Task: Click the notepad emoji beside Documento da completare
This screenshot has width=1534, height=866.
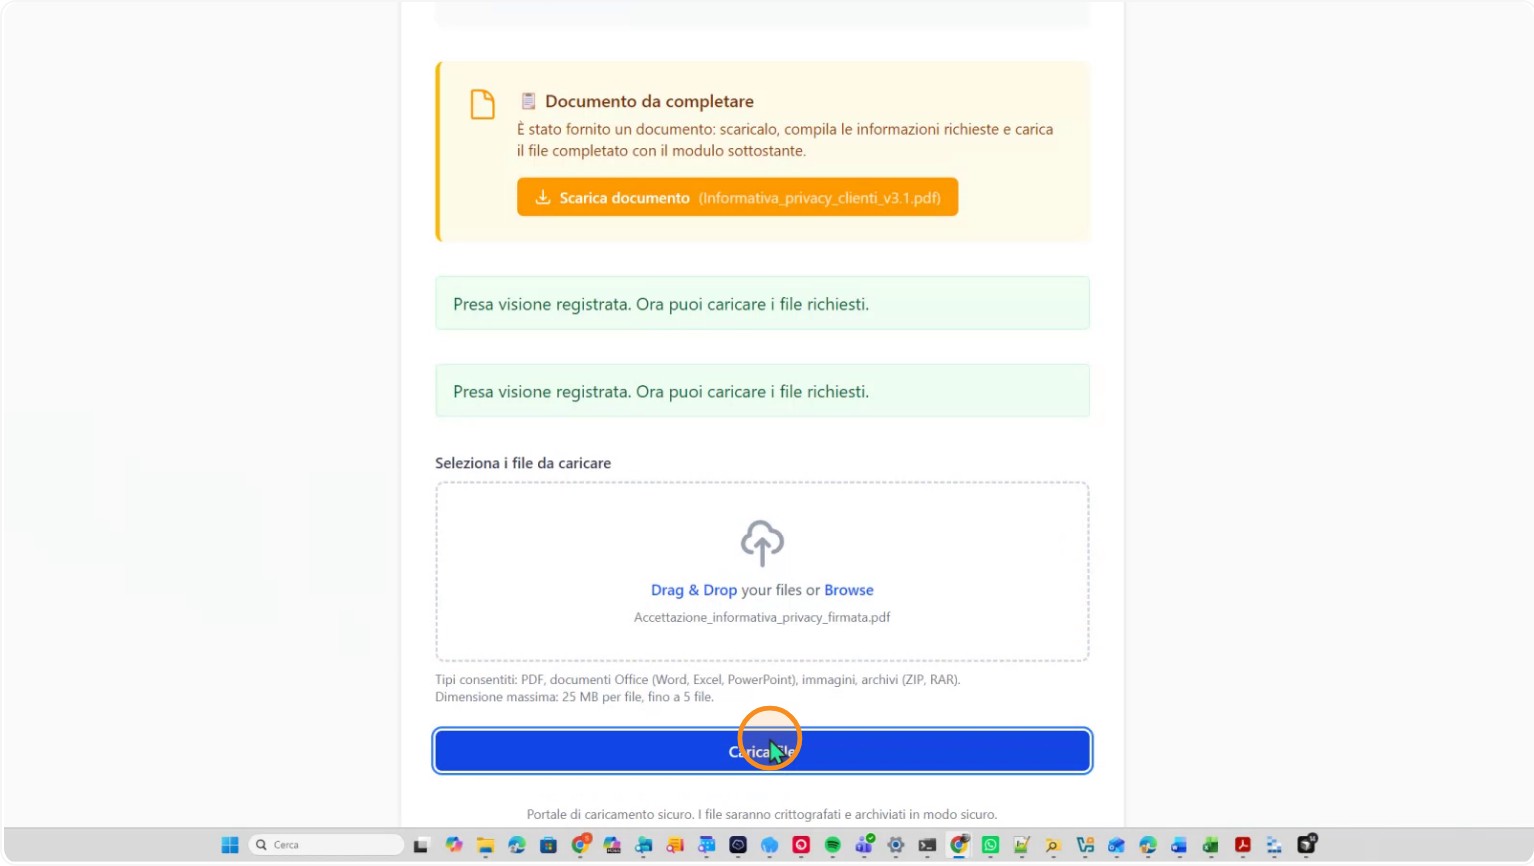Action: click(528, 101)
